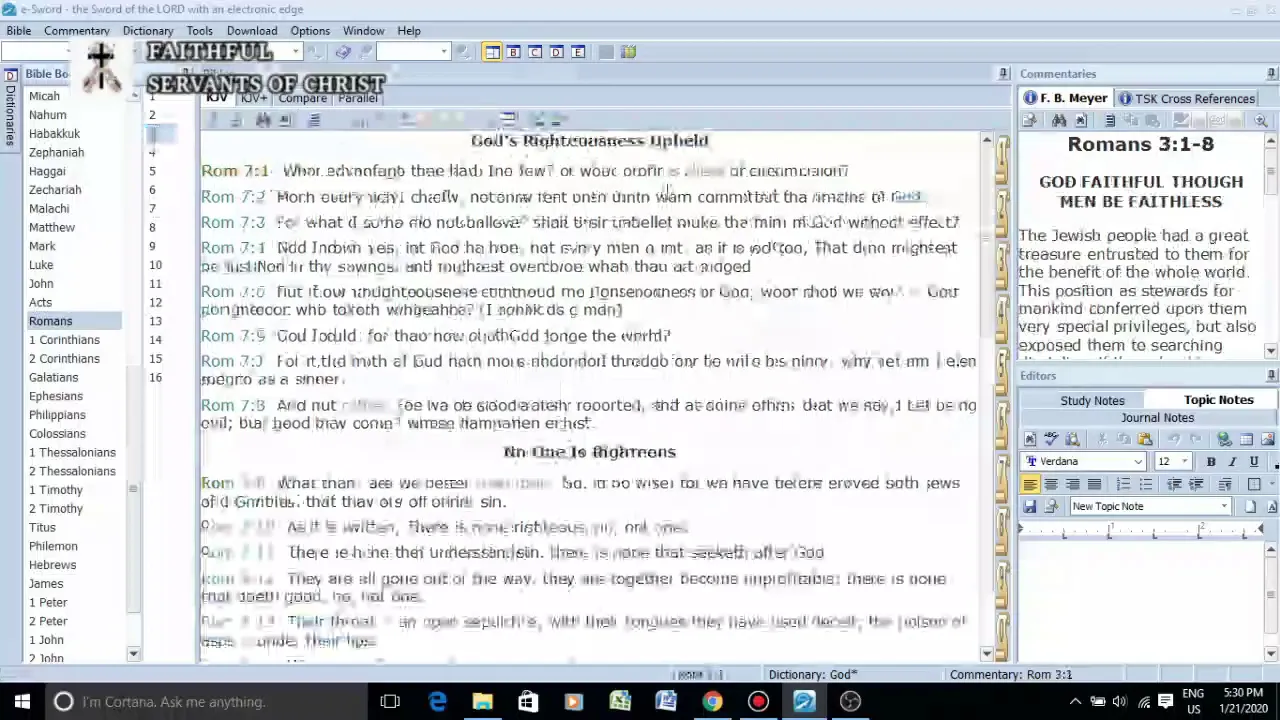This screenshot has width=1280, height=720.
Task: Cut selected text in the editor
Action: 1102,439
